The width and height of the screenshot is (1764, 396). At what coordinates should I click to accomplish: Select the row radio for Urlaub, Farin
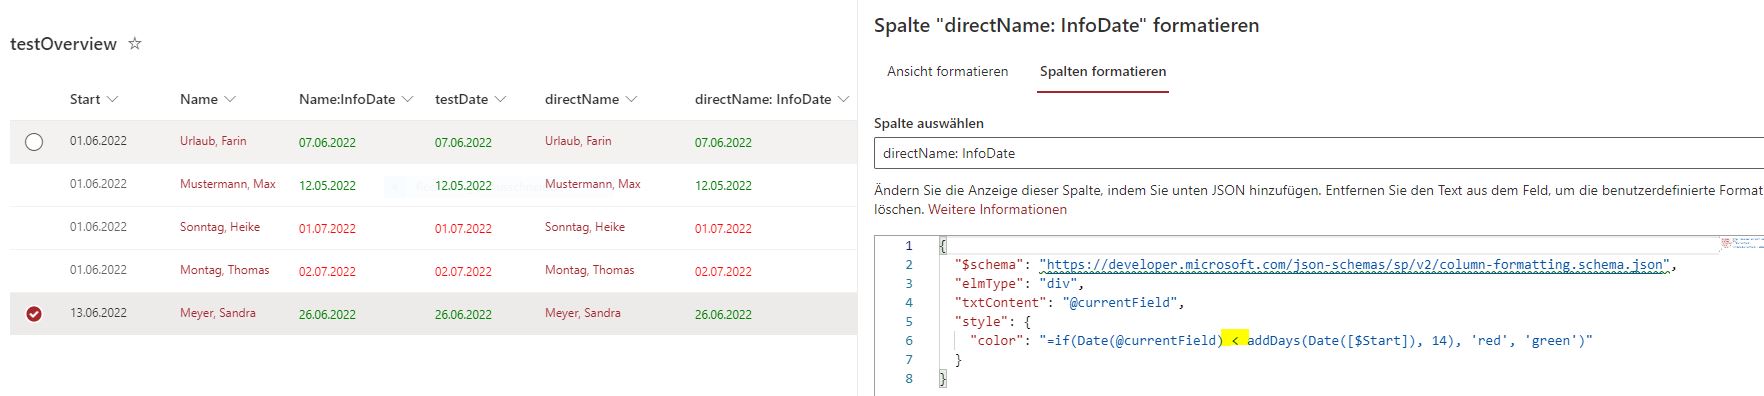pyautogui.click(x=34, y=142)
